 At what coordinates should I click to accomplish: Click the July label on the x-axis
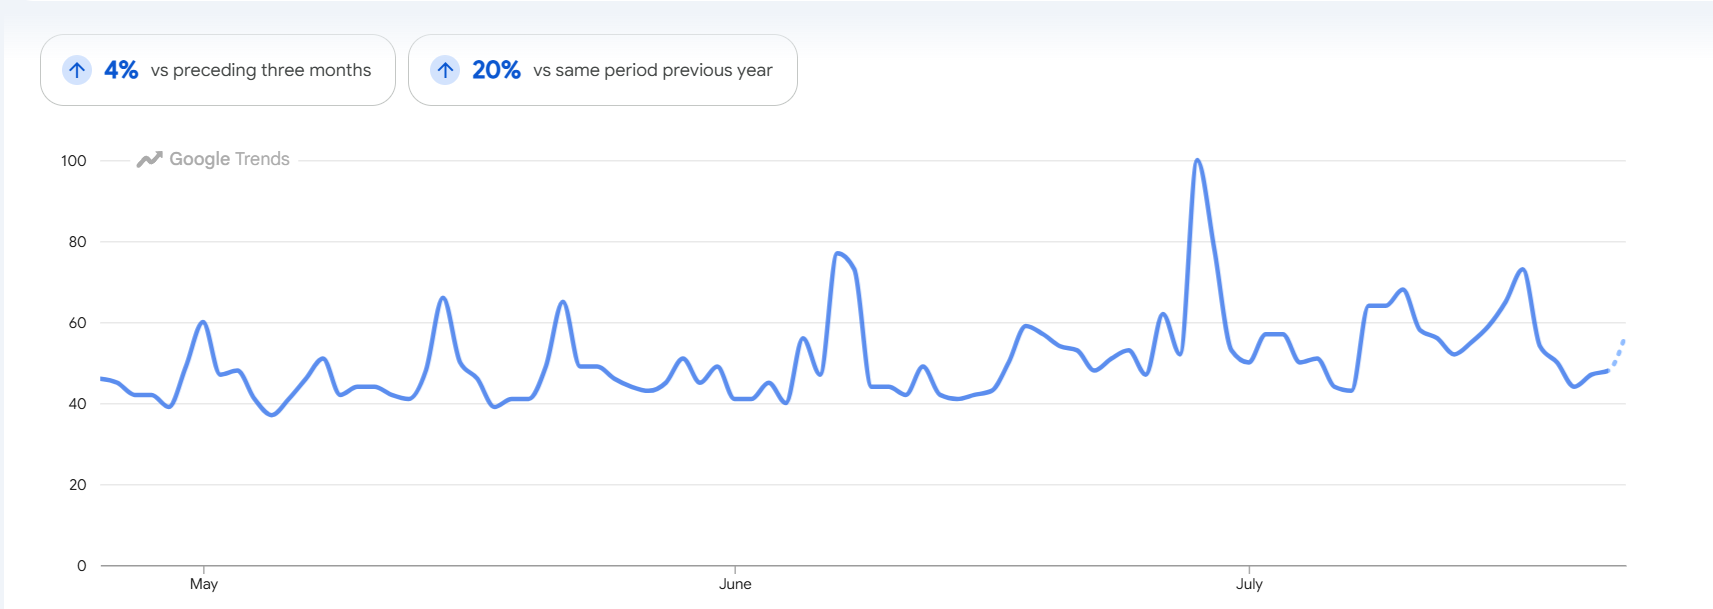click(1249, 584)
